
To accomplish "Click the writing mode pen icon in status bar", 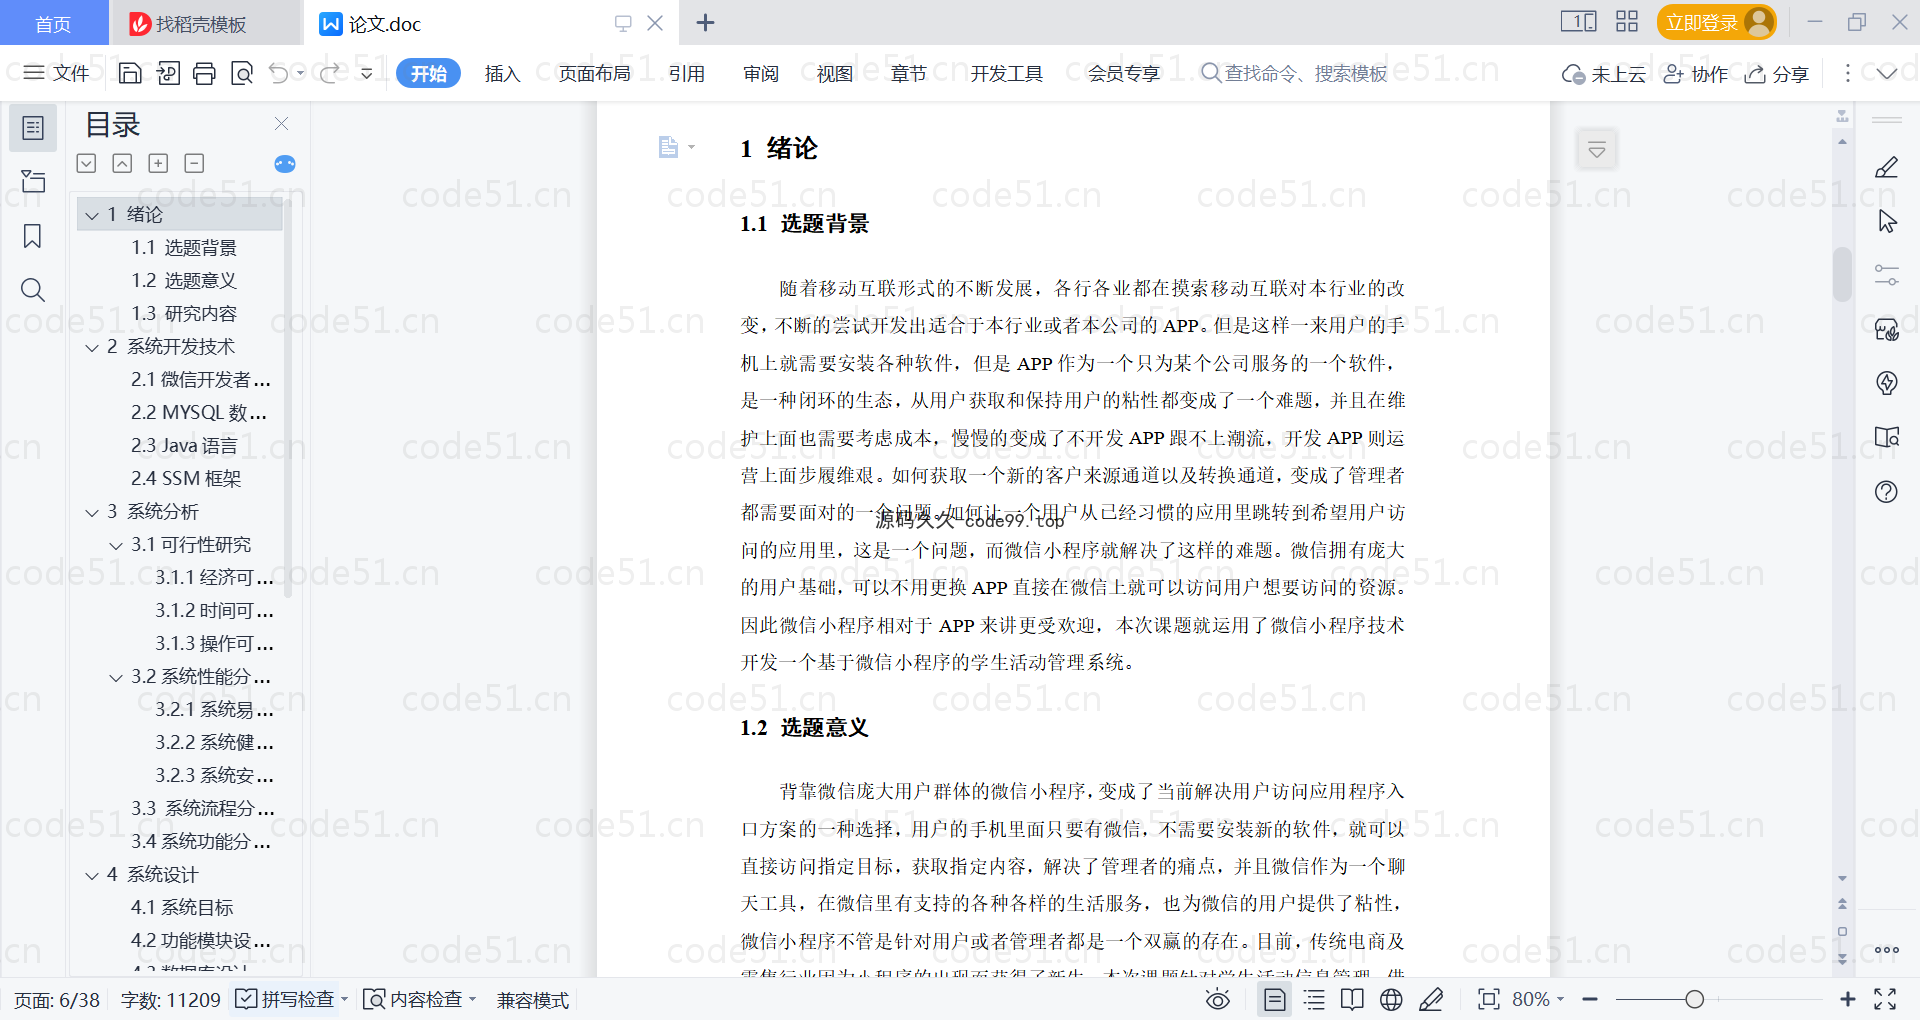I will tap(1431, 999).
